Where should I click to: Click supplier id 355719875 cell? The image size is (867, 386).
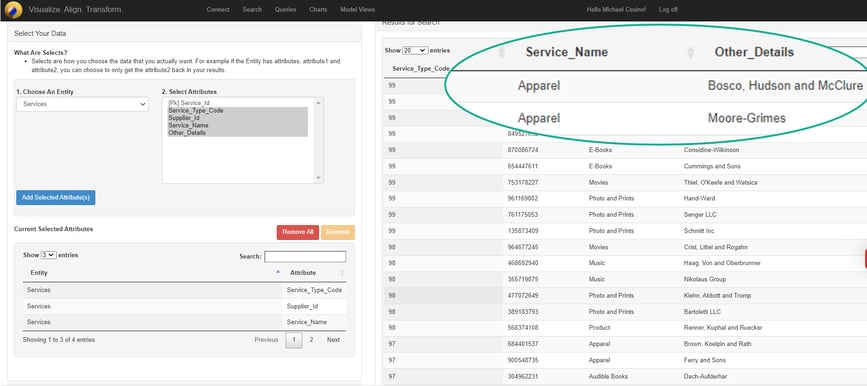523,279
